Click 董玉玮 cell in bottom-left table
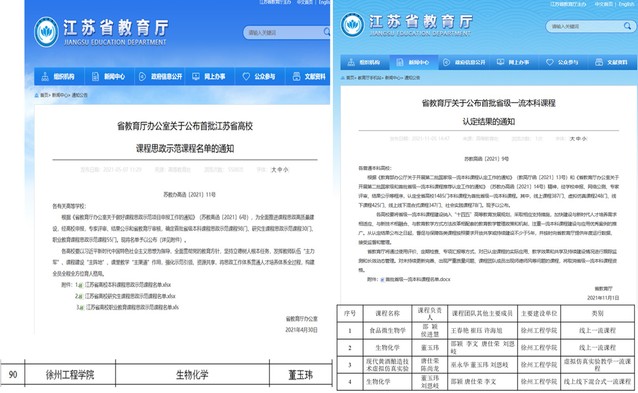The height and width of the screenshot is (393, 638). (x=301, y=375)
